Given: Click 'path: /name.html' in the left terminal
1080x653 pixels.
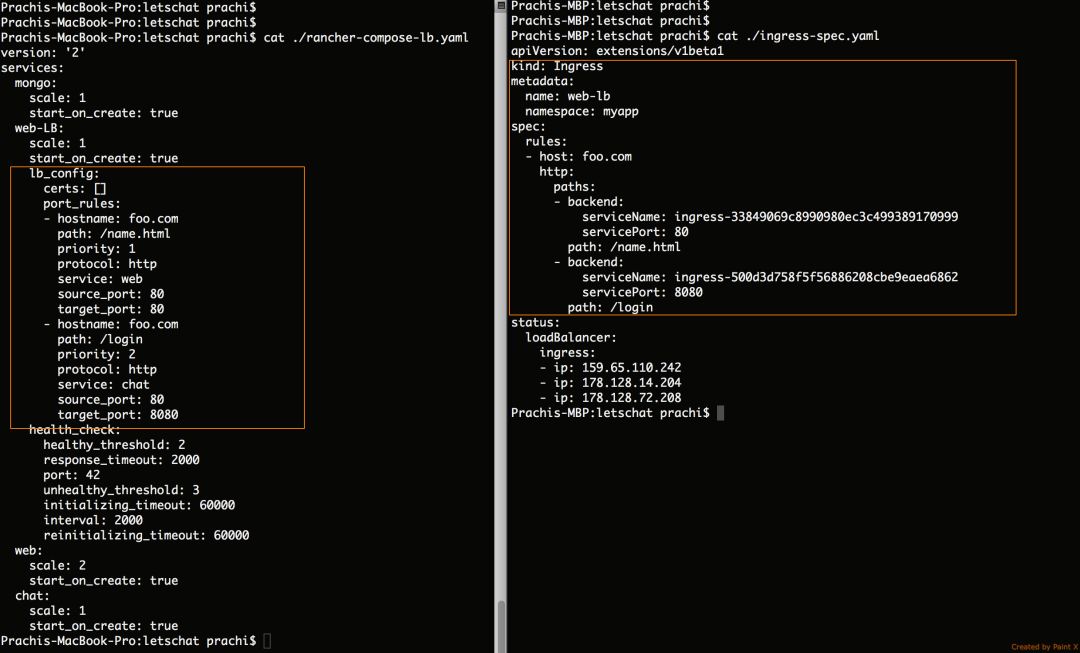Looking at the screenshot, I should (x=114, y=234).
